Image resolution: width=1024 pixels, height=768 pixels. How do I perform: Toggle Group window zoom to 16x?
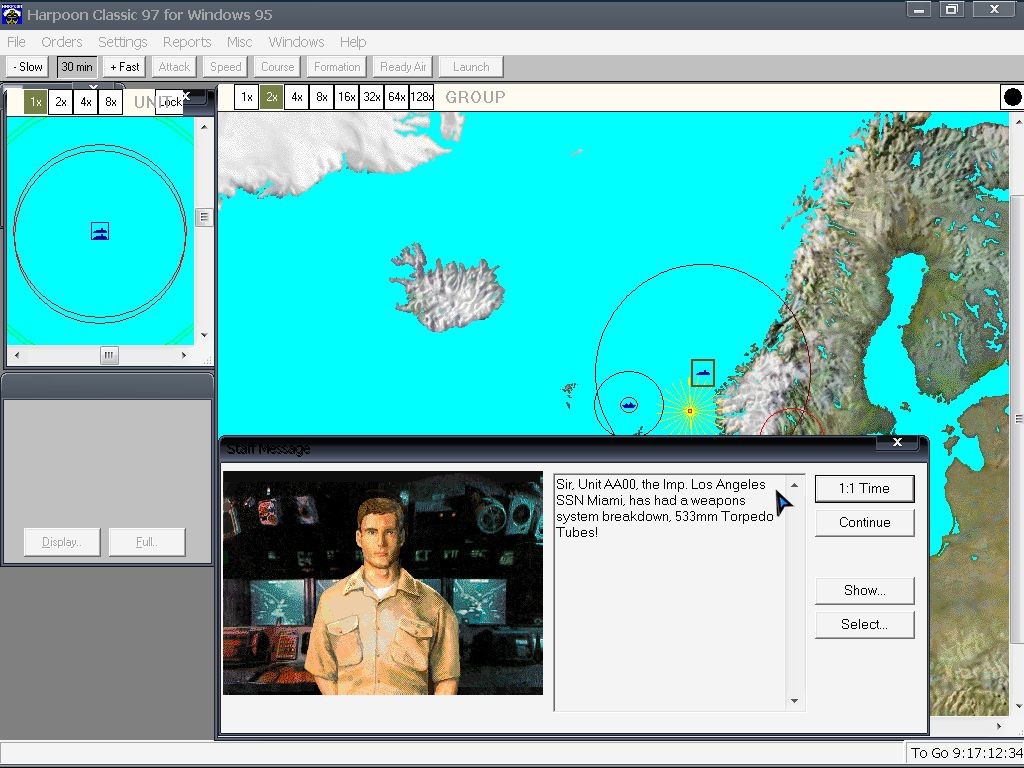tap(346, 97)
